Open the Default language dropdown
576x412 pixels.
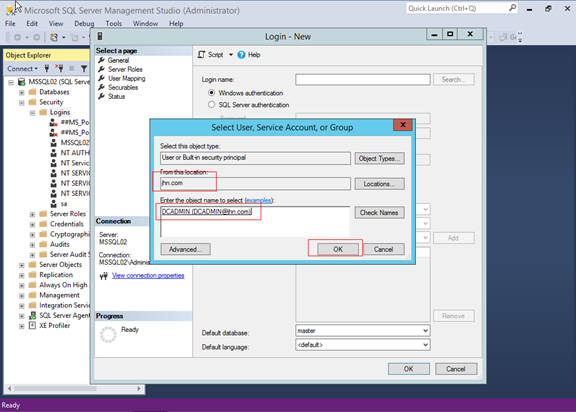(425, 344)
